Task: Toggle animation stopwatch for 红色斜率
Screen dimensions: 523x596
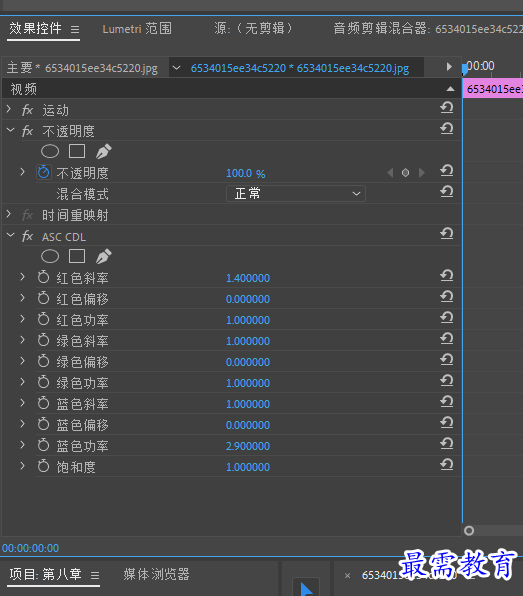Action: [x=44, y=277]
